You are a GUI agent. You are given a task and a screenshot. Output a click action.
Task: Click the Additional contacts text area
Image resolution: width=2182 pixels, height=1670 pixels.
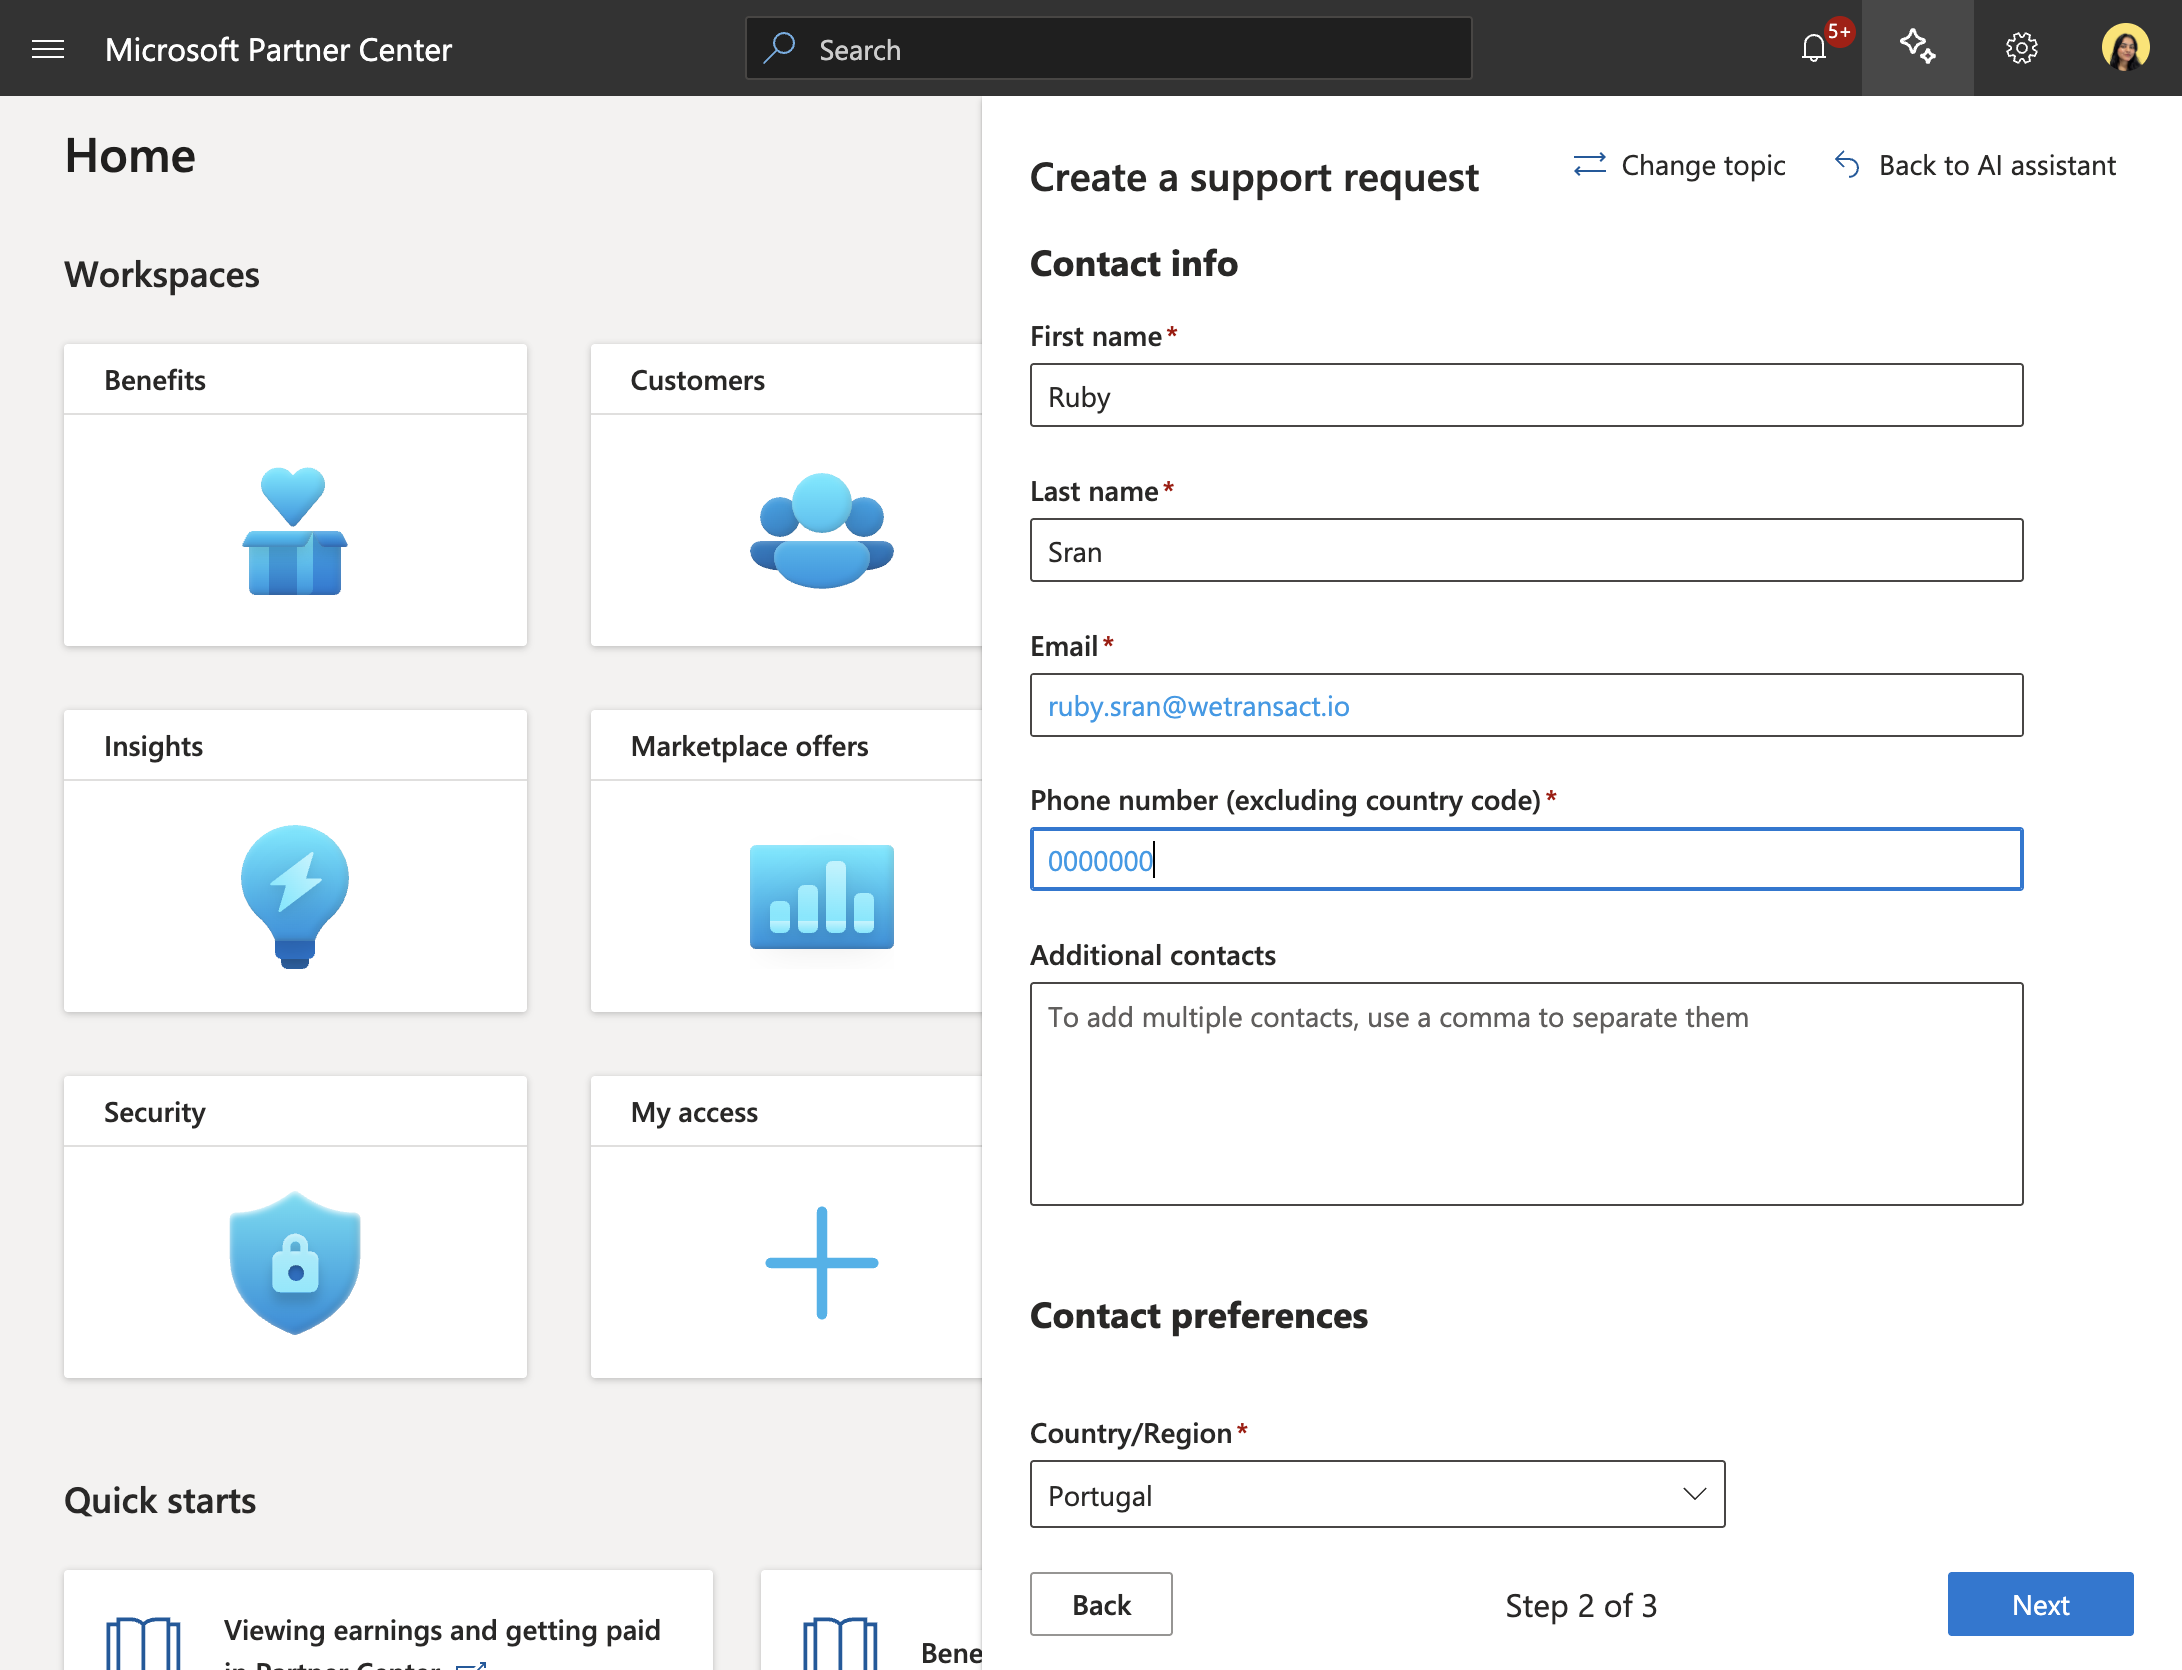click(1526, 1094)
